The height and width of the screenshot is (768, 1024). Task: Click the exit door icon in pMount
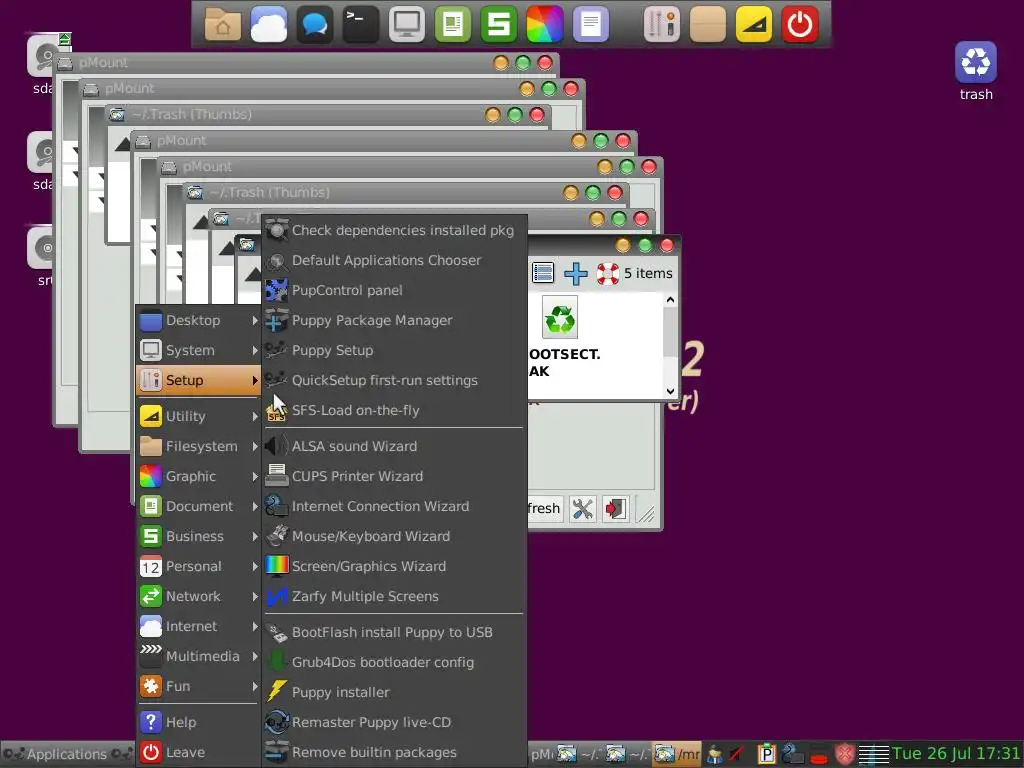point(615,509)
